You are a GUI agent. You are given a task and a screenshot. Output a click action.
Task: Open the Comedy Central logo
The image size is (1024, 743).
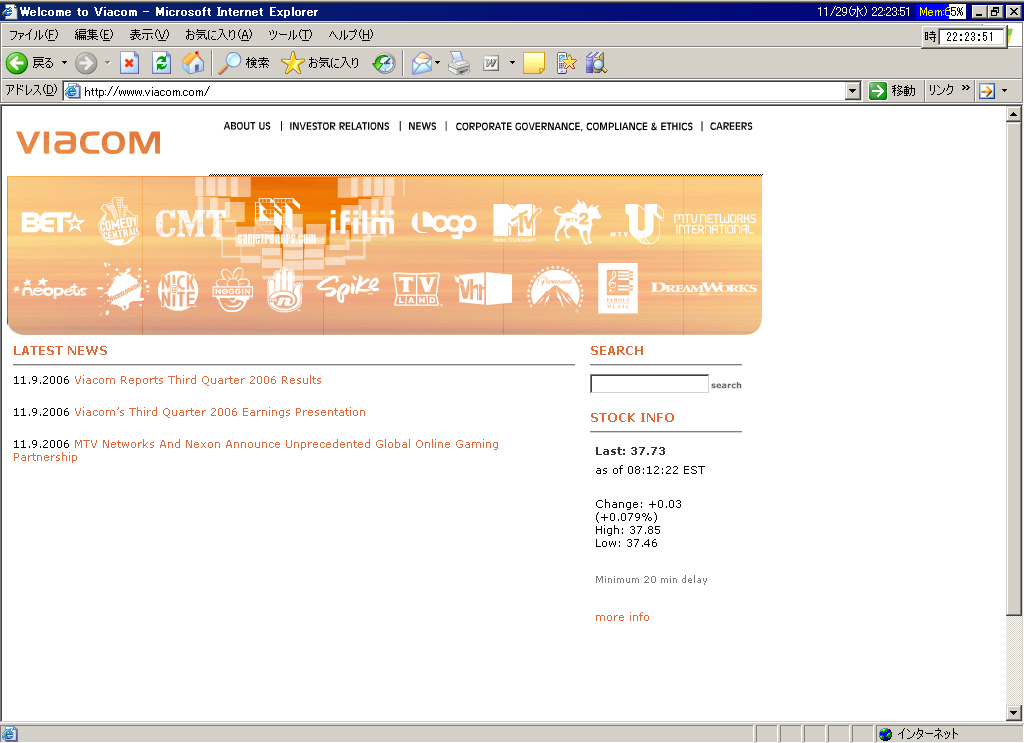tap(118, 222)
